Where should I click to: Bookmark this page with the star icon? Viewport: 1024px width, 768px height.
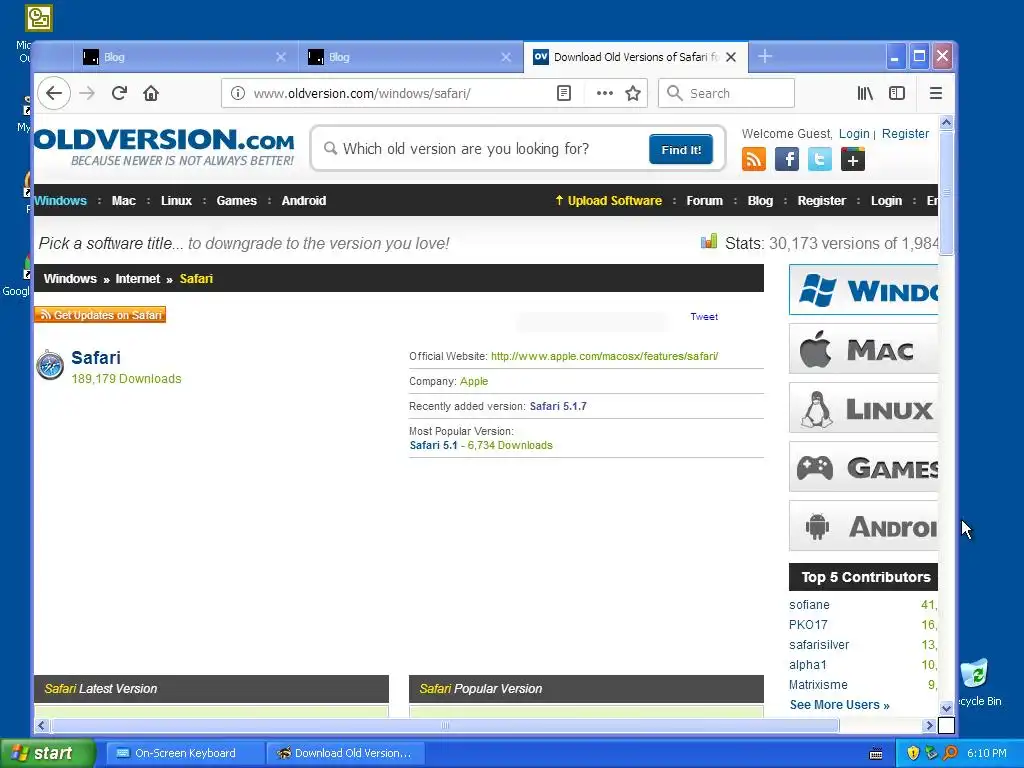pyautogui.click(x=633, y=93)
